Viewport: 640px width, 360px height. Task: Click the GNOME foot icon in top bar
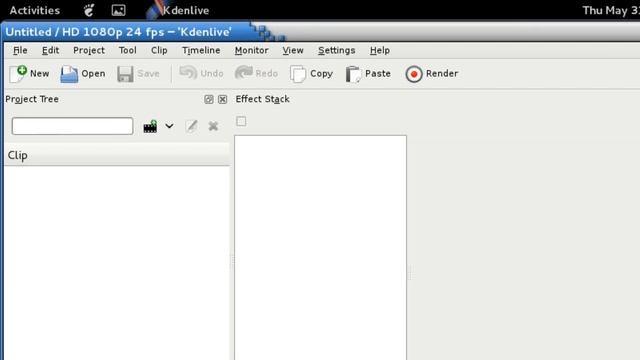[89, 10]
